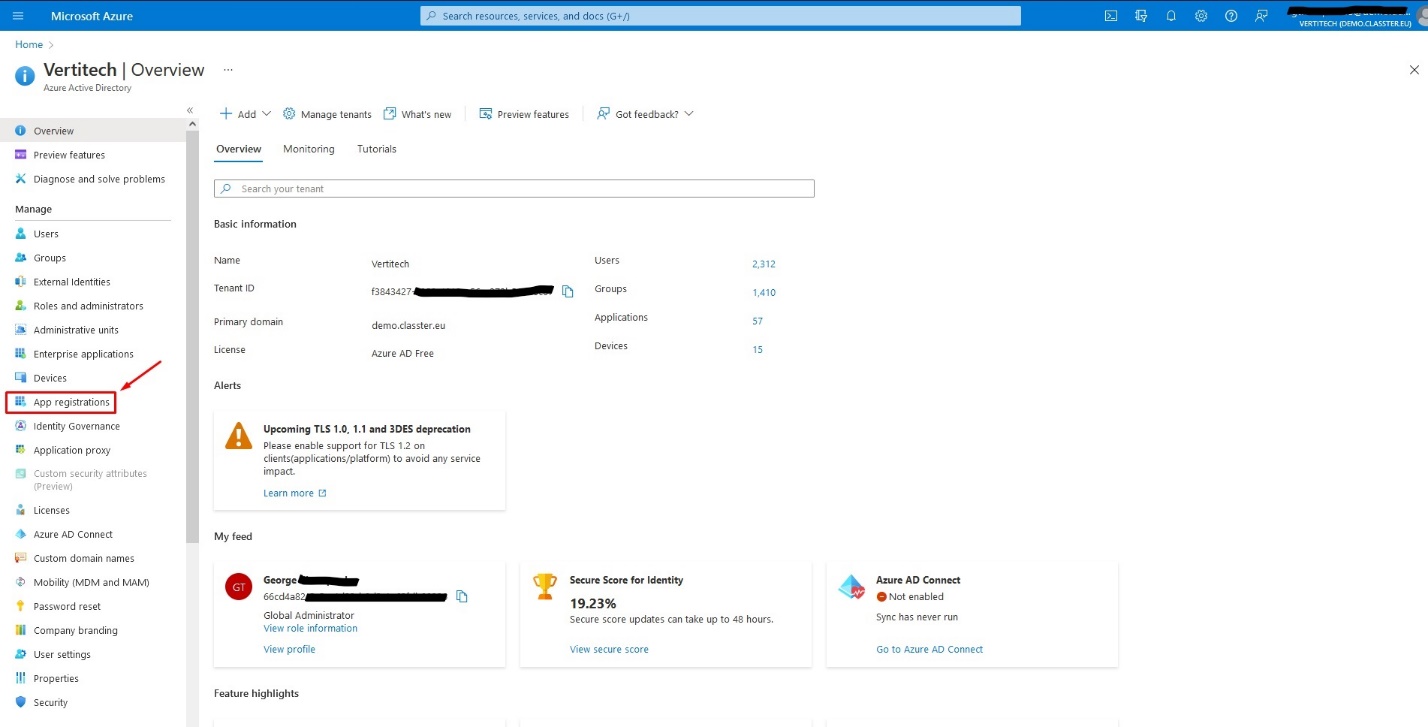Collapse the left sidebar with double chevron
Screen dimensions: 1428x727
tap(190, 110)
